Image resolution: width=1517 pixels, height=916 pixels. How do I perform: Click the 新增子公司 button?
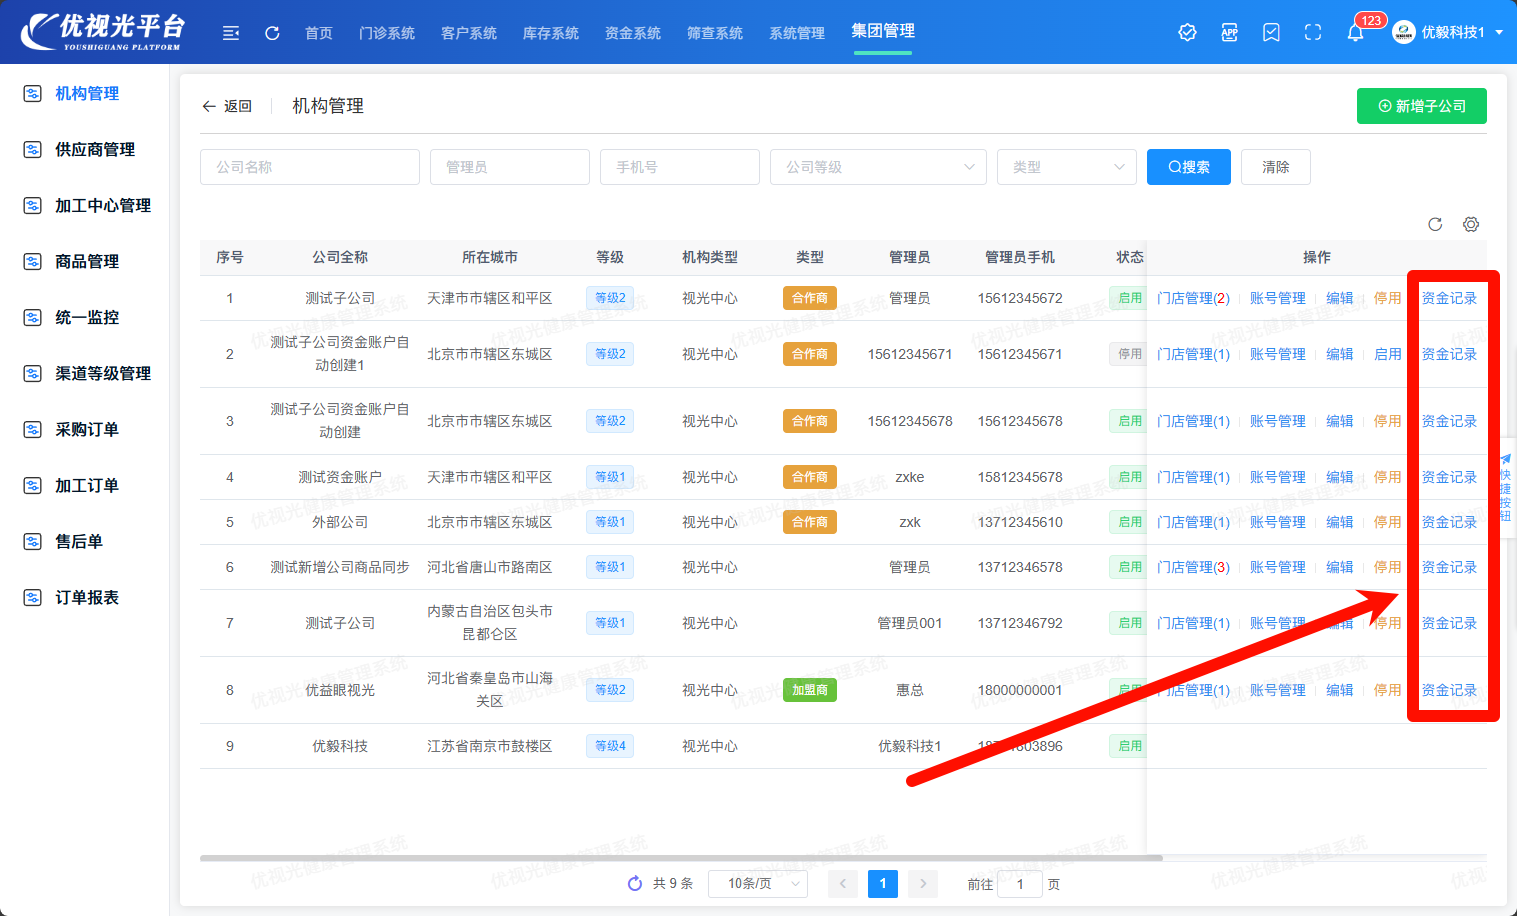pos(1422,106)
